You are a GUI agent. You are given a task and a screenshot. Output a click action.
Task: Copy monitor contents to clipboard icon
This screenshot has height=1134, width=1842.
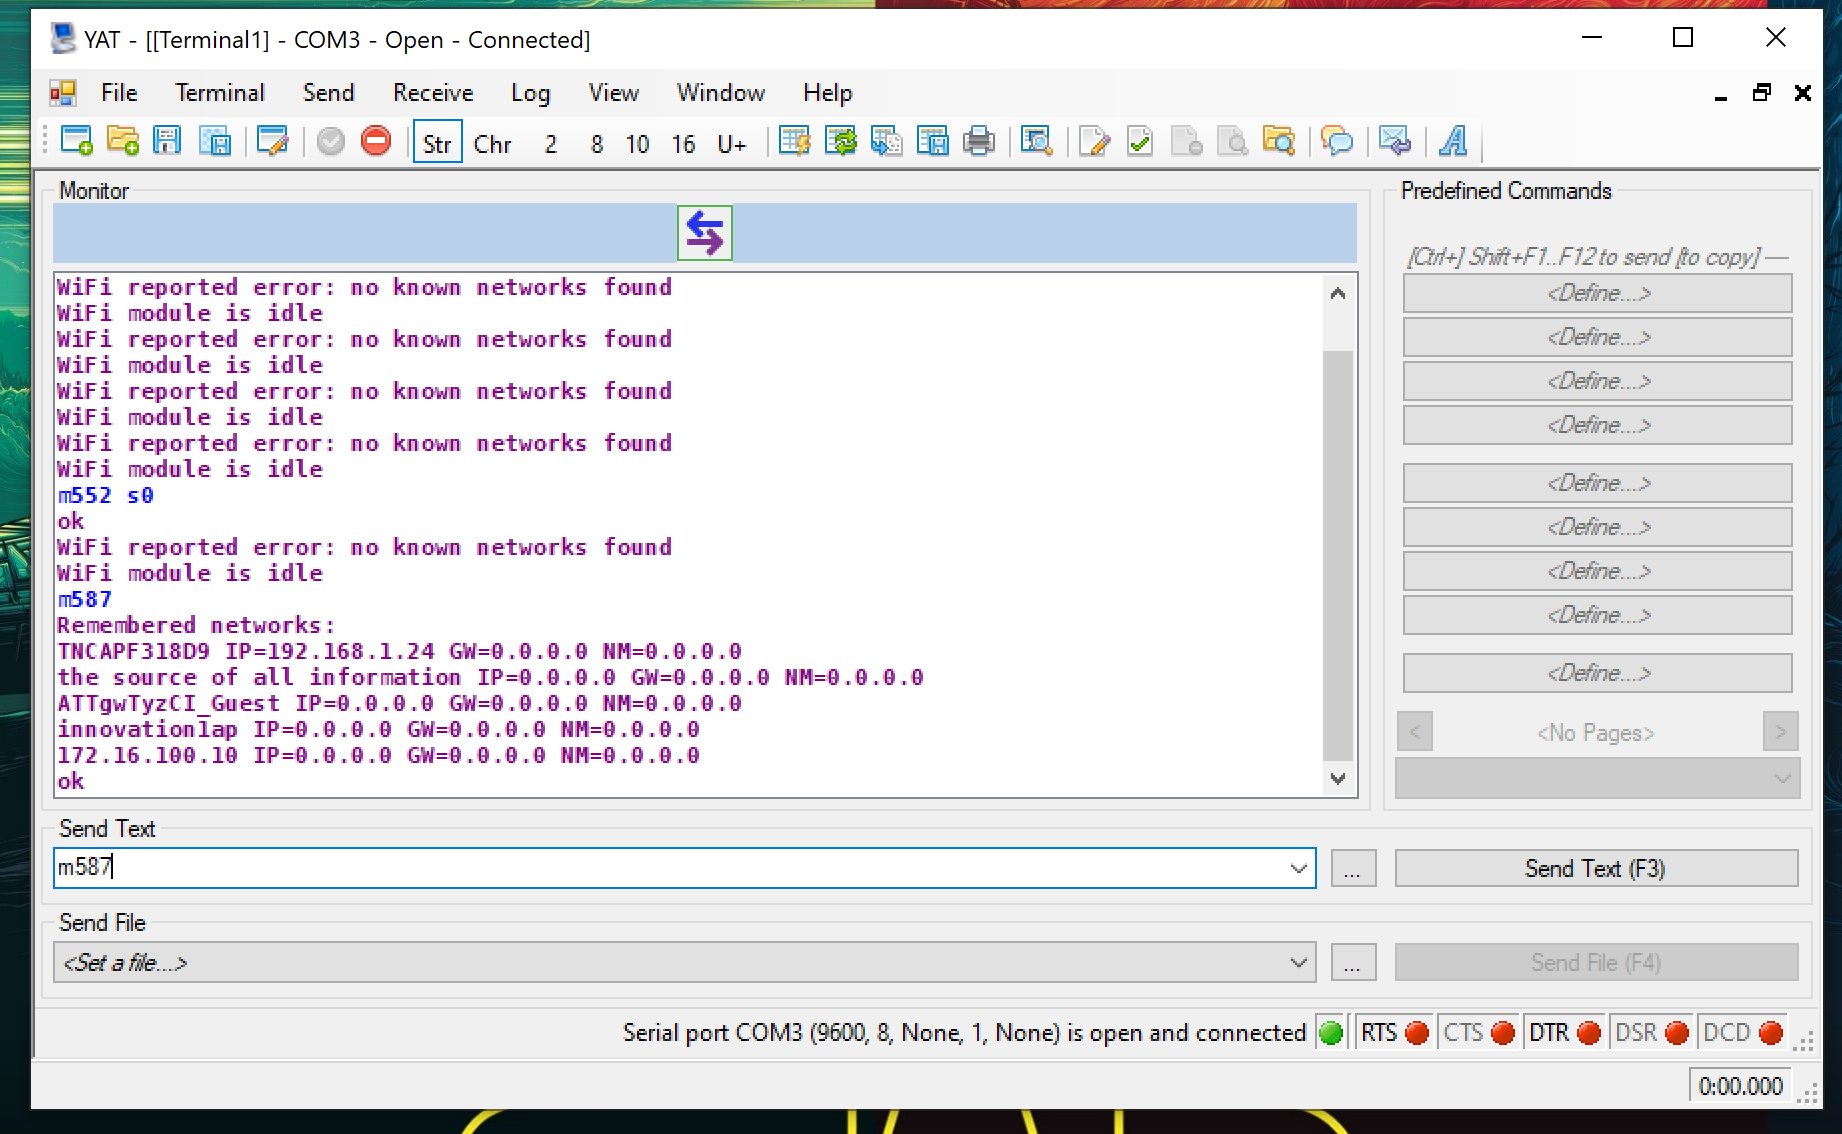[887, 142]
